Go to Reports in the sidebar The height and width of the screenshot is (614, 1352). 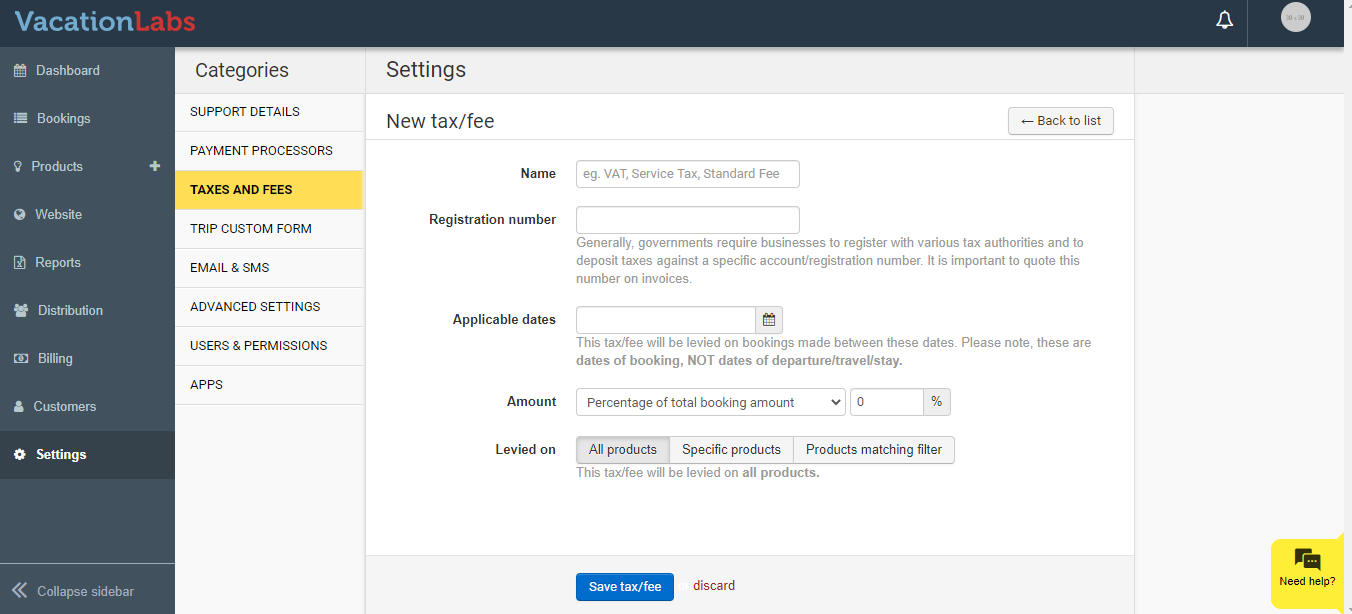click(x=57, y=263)
